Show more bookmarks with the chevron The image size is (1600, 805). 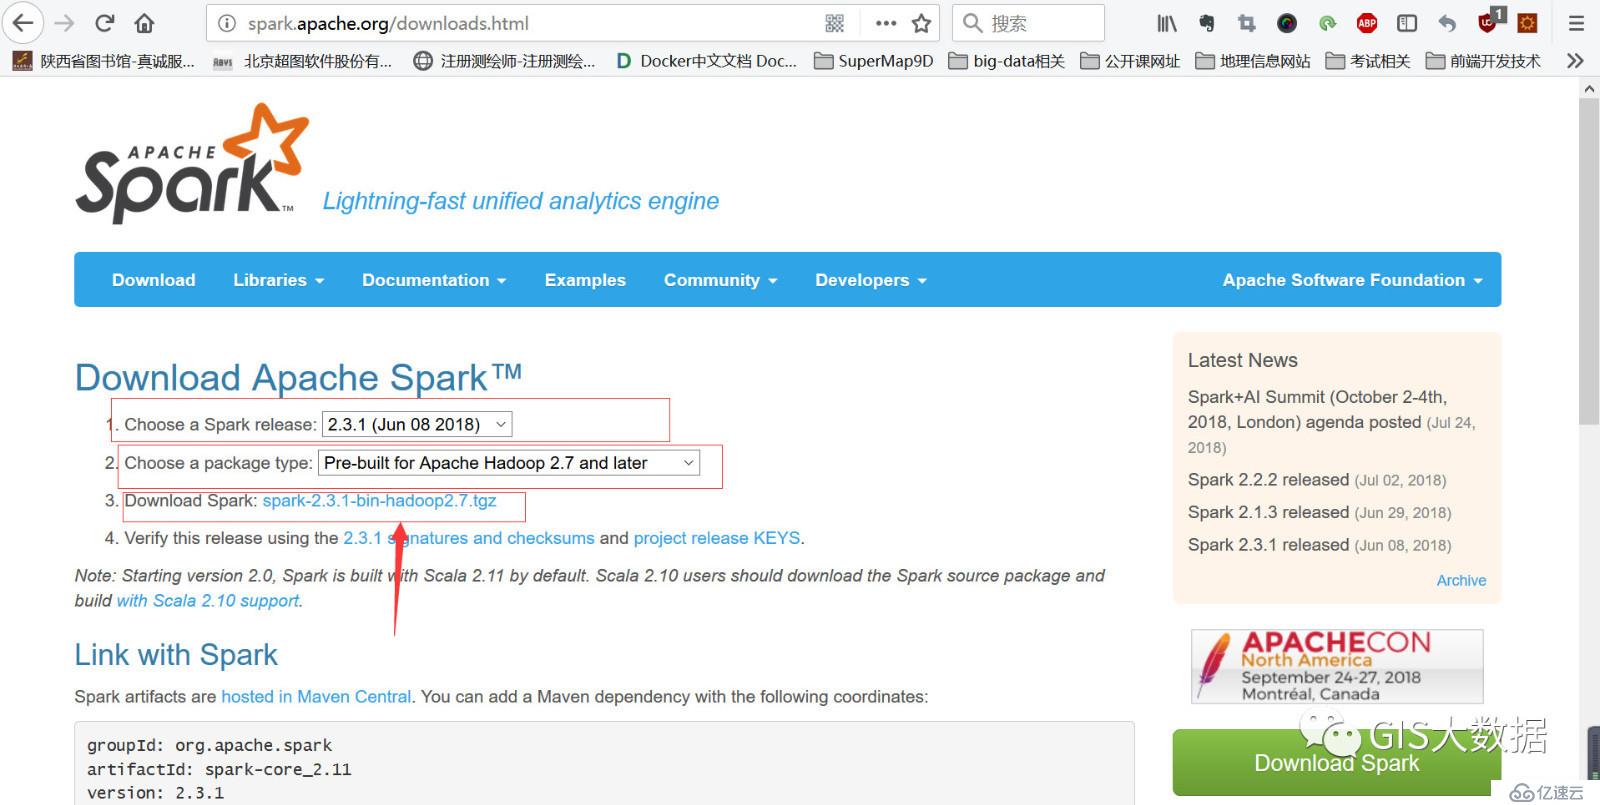1575,61
